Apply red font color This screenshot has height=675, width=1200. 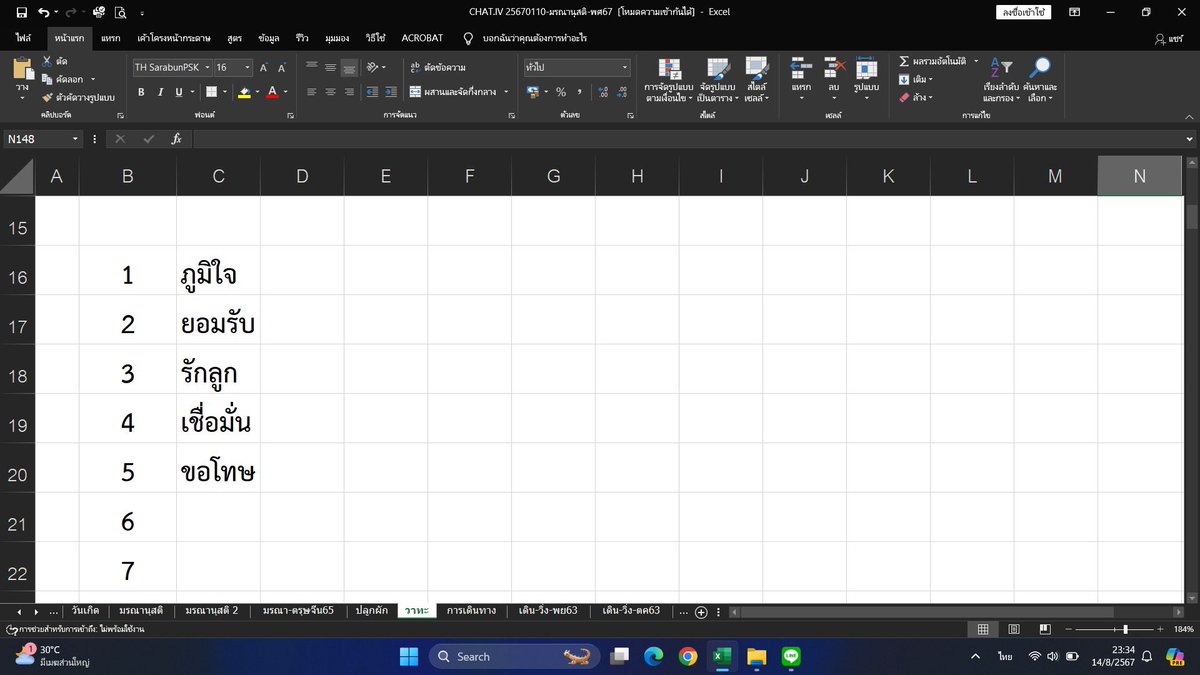coord(272,92)
